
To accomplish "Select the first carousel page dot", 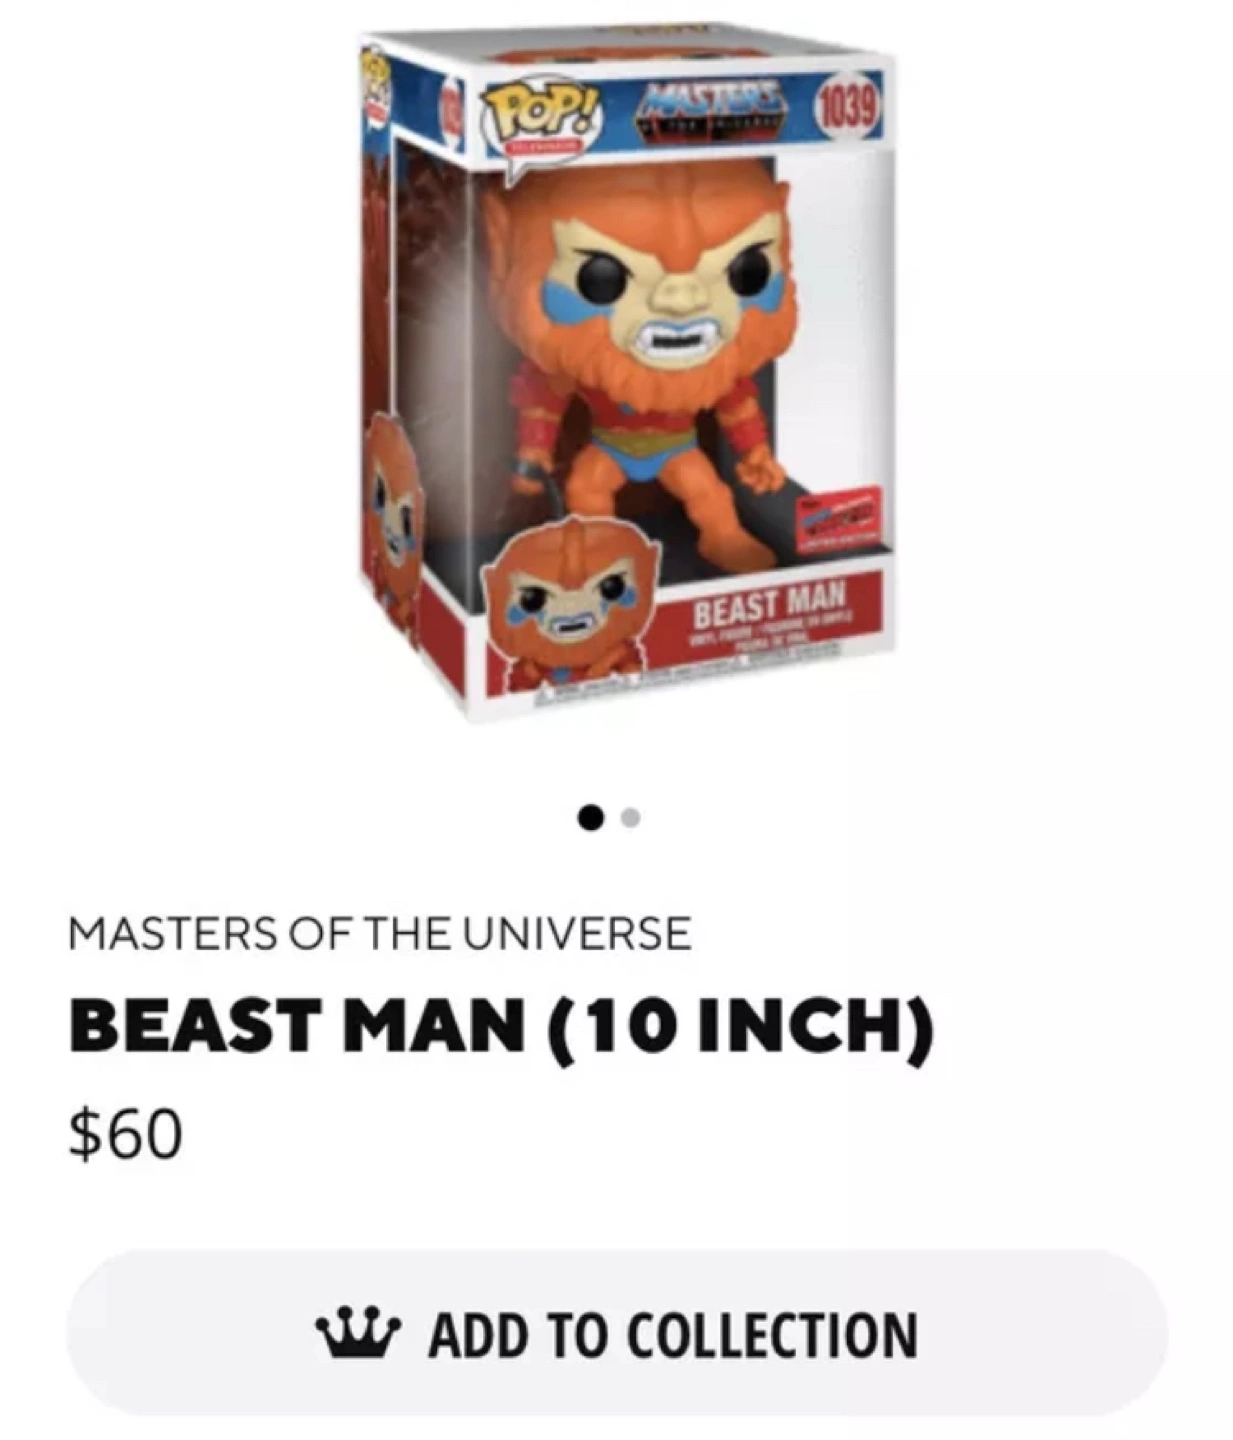I will [592, 818].
